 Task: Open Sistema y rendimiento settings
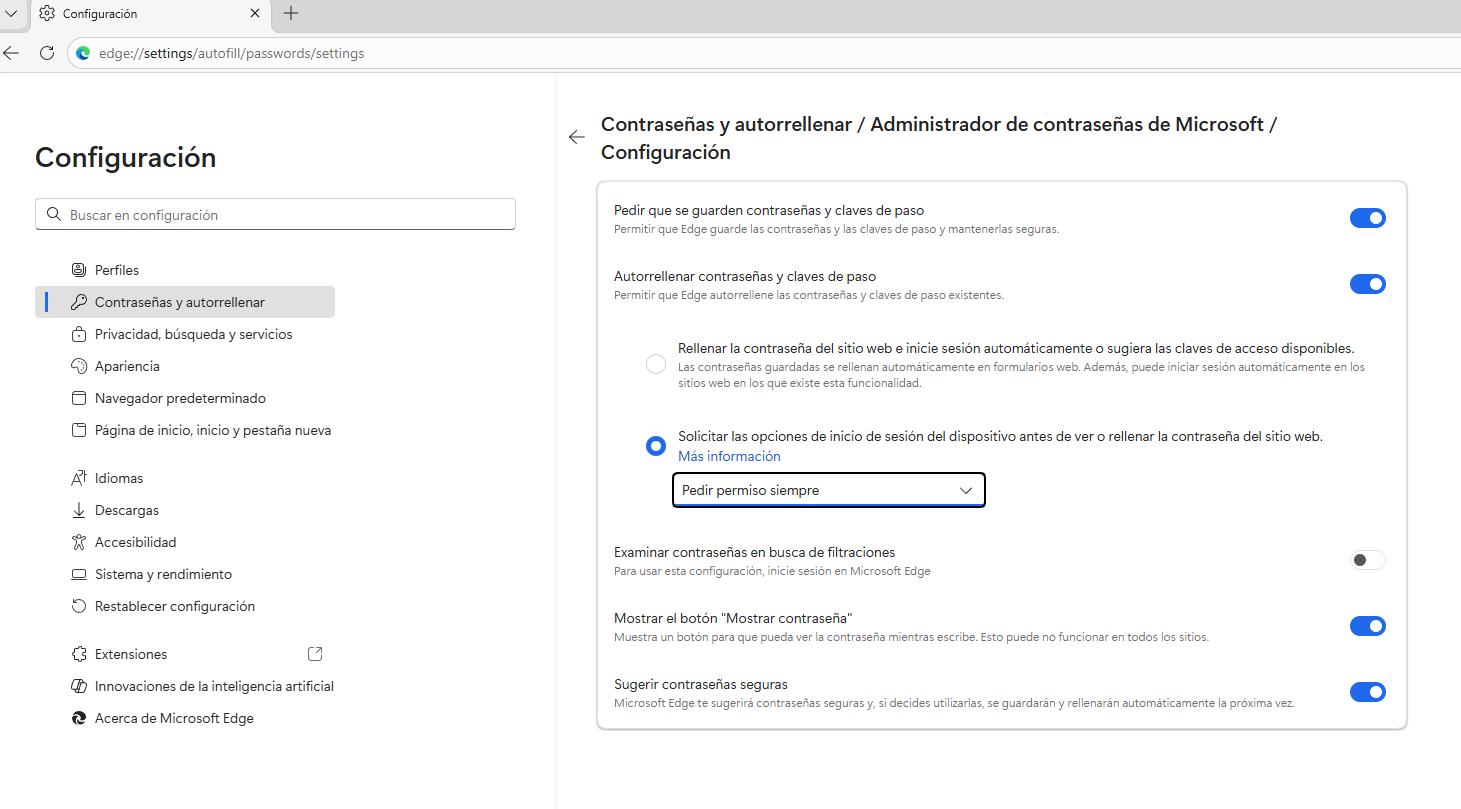pyautogui.click(x=185, y=574)
